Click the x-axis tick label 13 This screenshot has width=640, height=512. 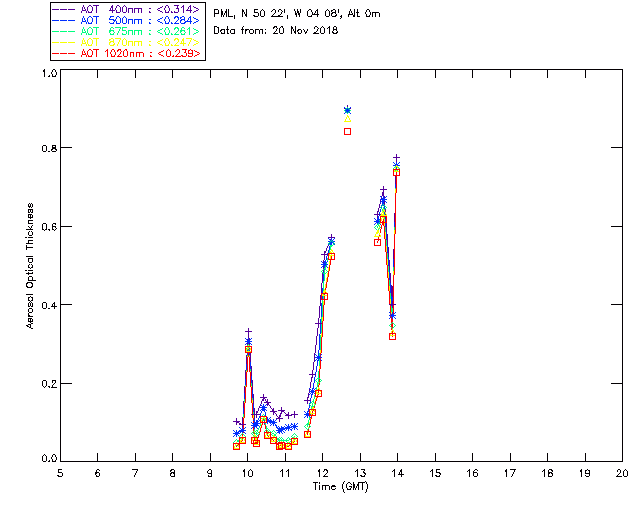360,473
